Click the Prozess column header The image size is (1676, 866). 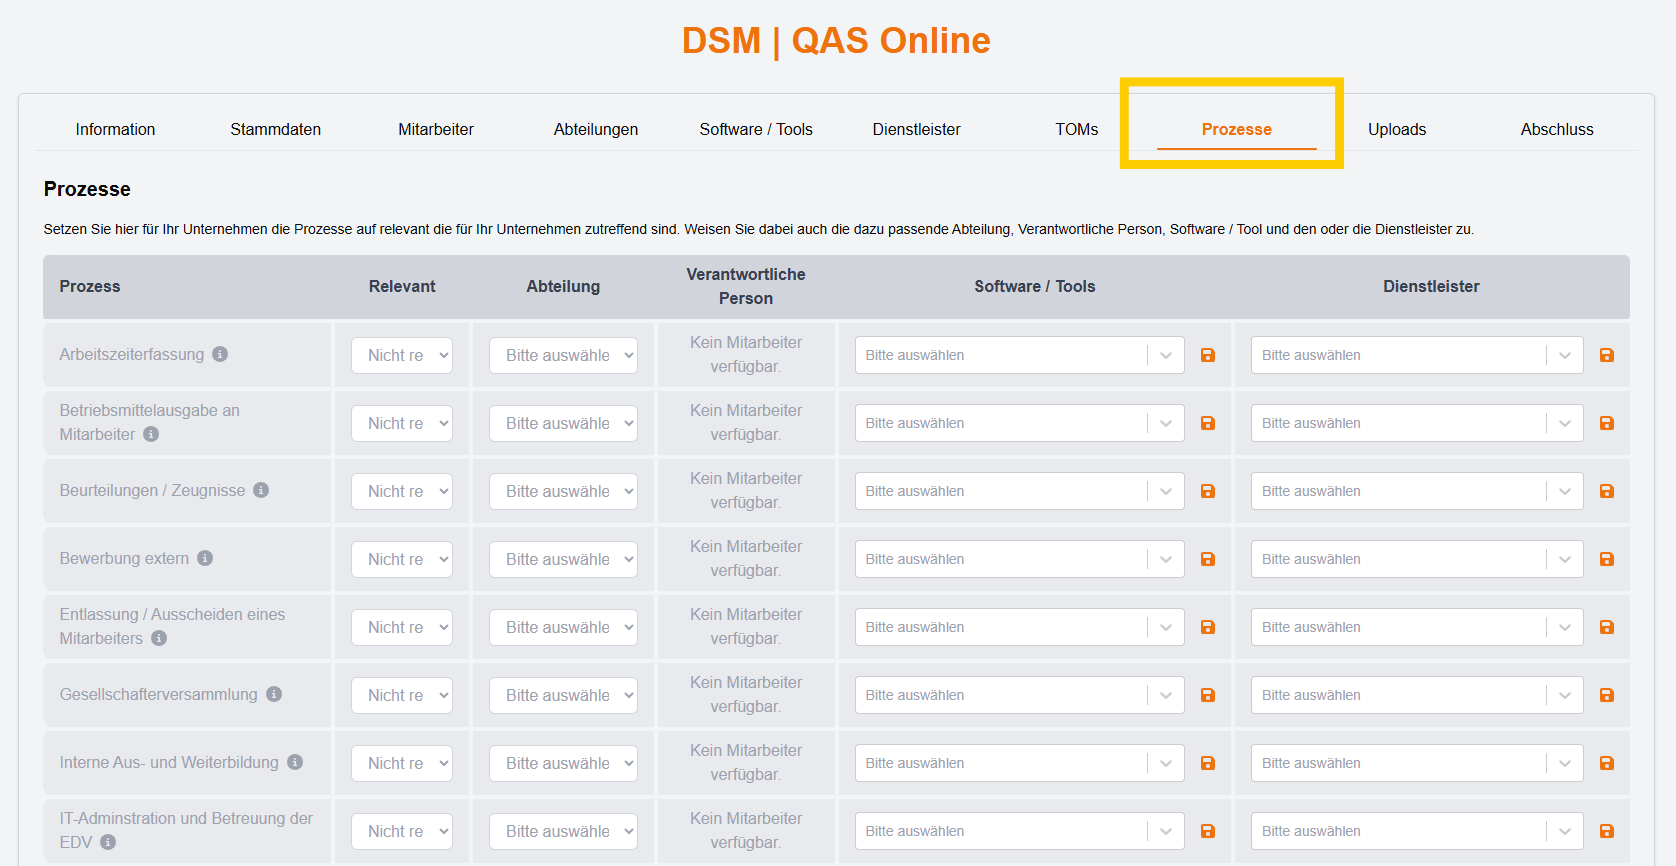(x=90, y=286)
